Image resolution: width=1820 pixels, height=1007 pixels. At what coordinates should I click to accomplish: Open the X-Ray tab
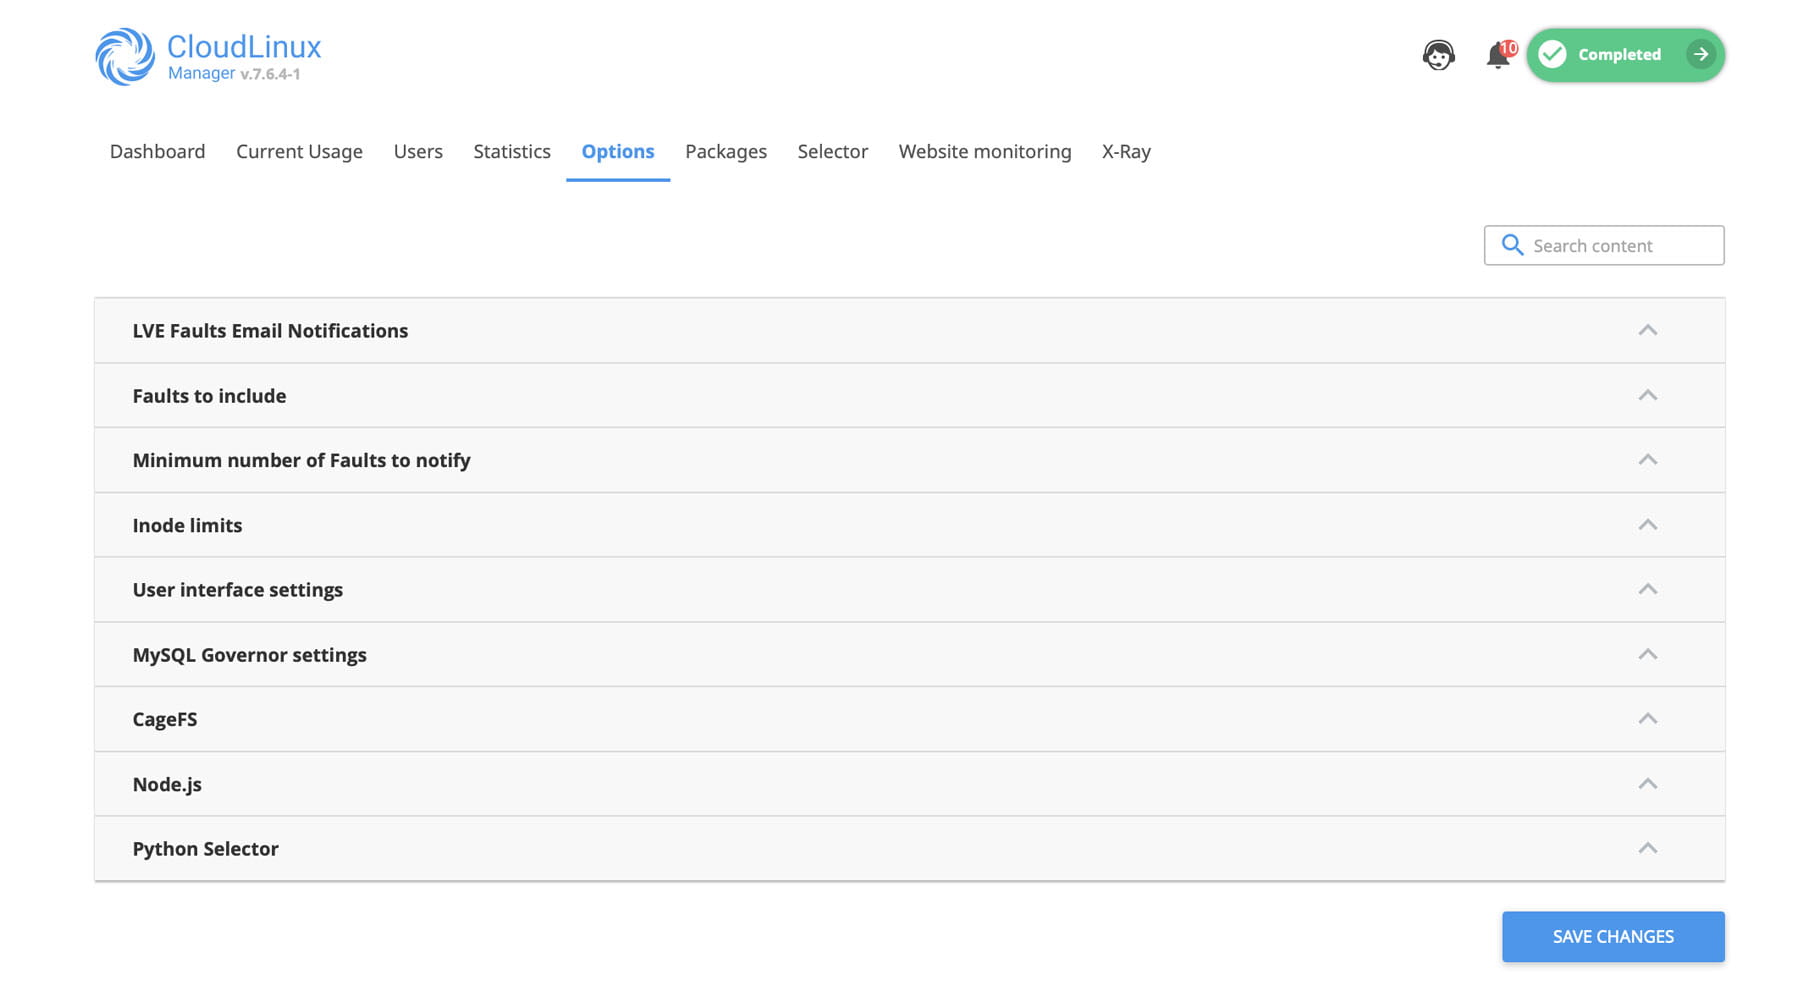click(x=1126, y=152)
